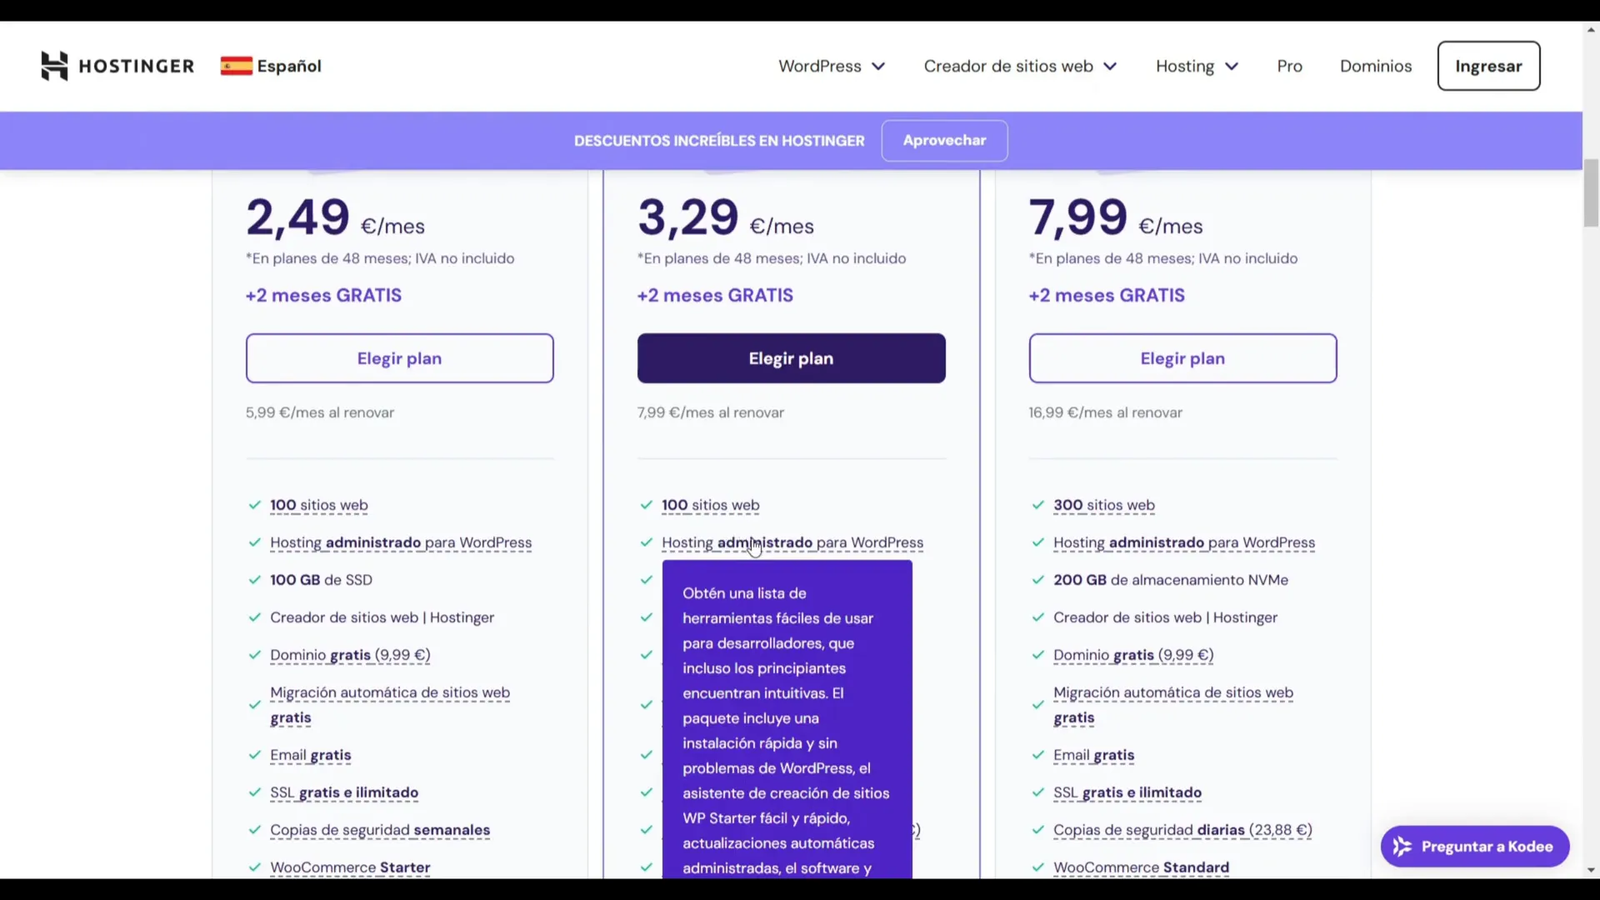Select the highlighted 3,29 €/mes plan
Screen dimensions: 1600x900
pyautogui.click(x=791, y=358)
